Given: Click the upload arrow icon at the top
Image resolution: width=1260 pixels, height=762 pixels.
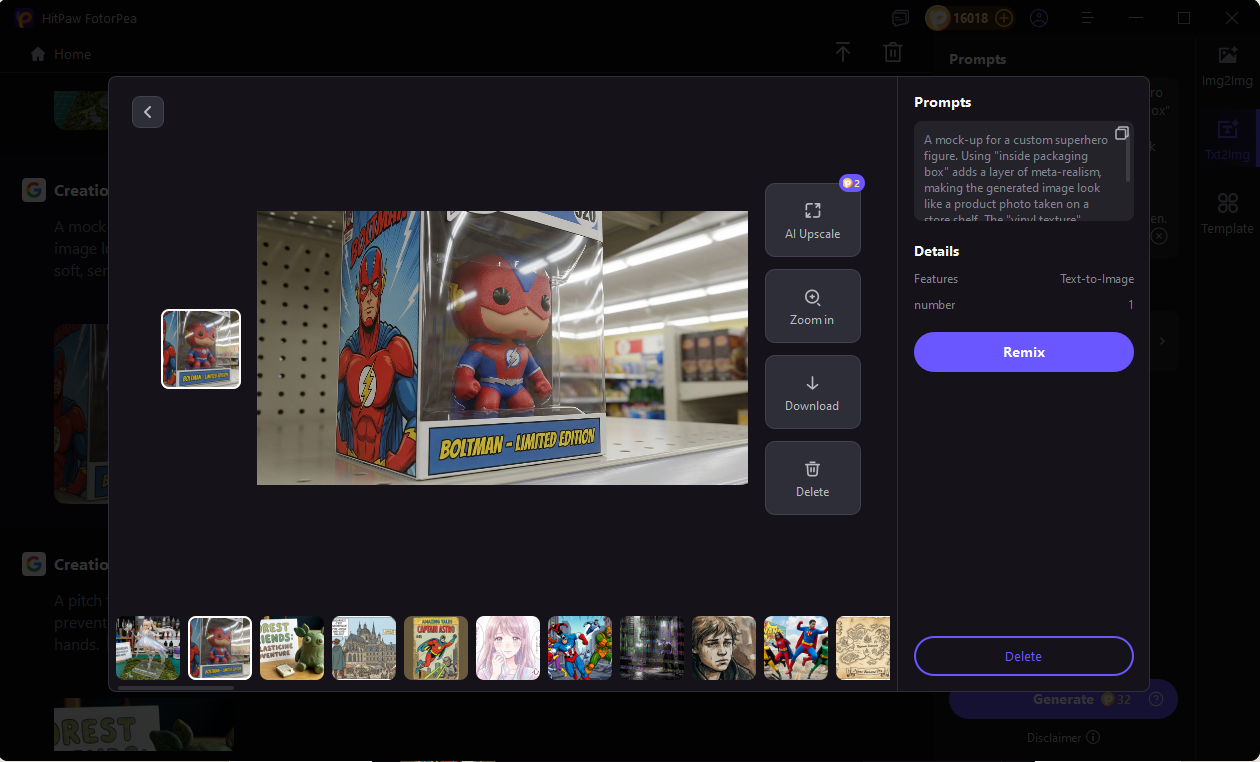Looking at the screenshot, I should pyautogui.click(x=843, y=52).
